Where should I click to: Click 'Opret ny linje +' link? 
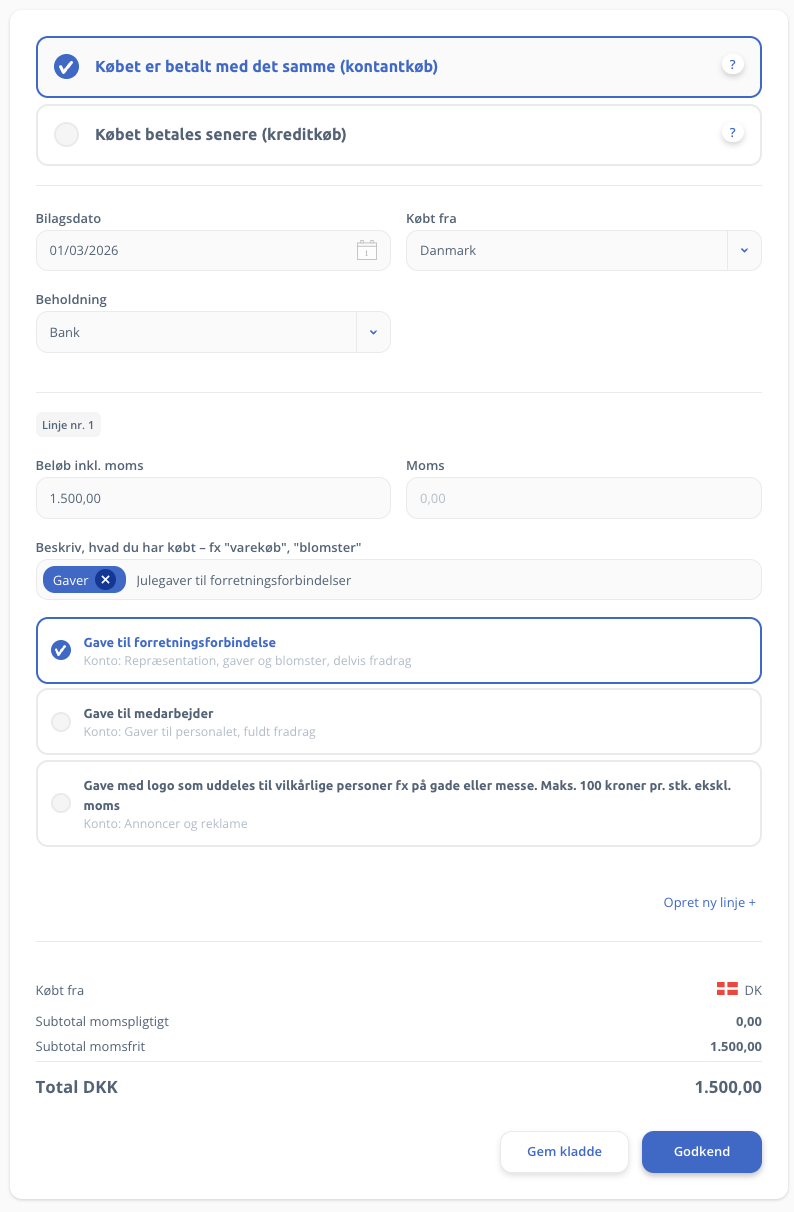709,902
